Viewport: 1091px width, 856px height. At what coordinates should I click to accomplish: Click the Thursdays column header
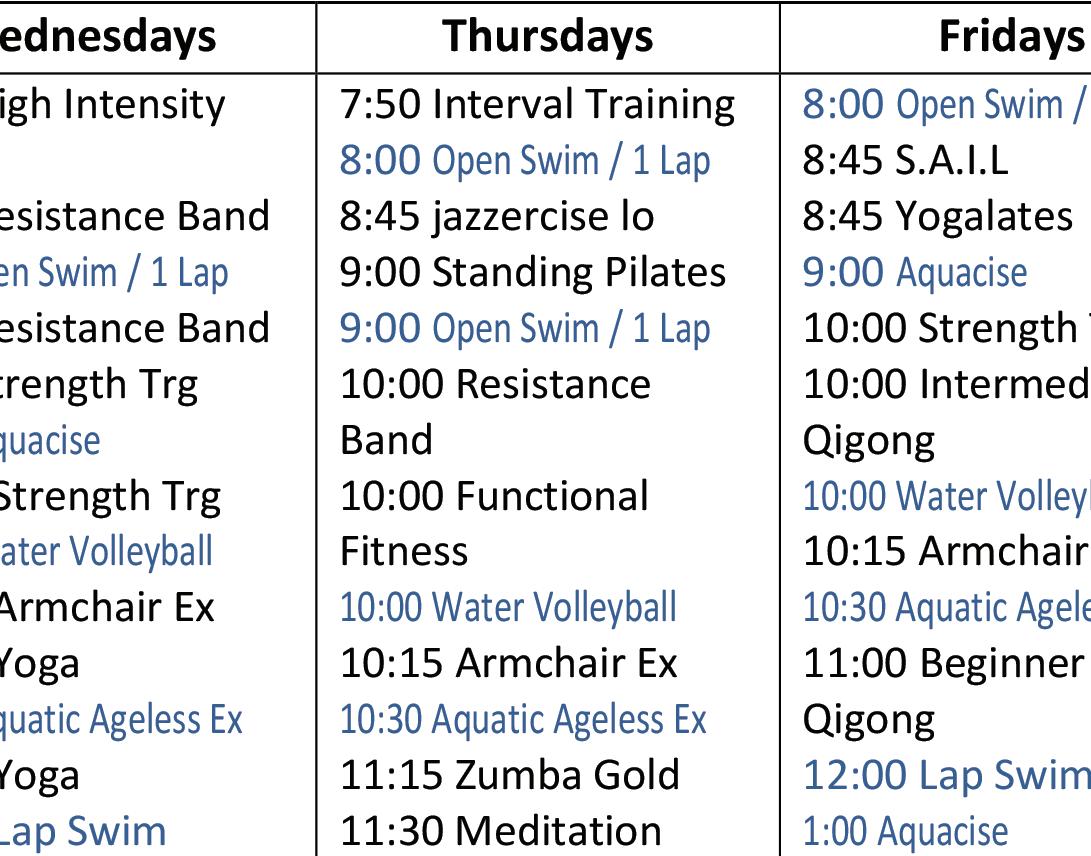click(x=548, y=36)
